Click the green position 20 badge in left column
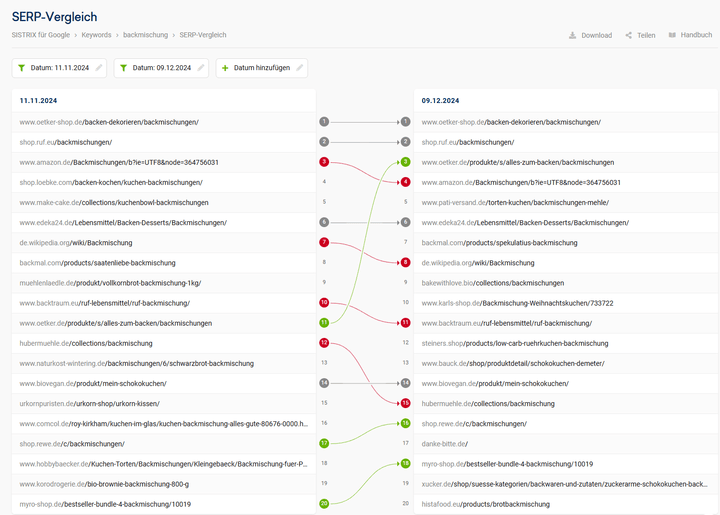The height and width of the screenshot is (515, 720). coord(324,504)
